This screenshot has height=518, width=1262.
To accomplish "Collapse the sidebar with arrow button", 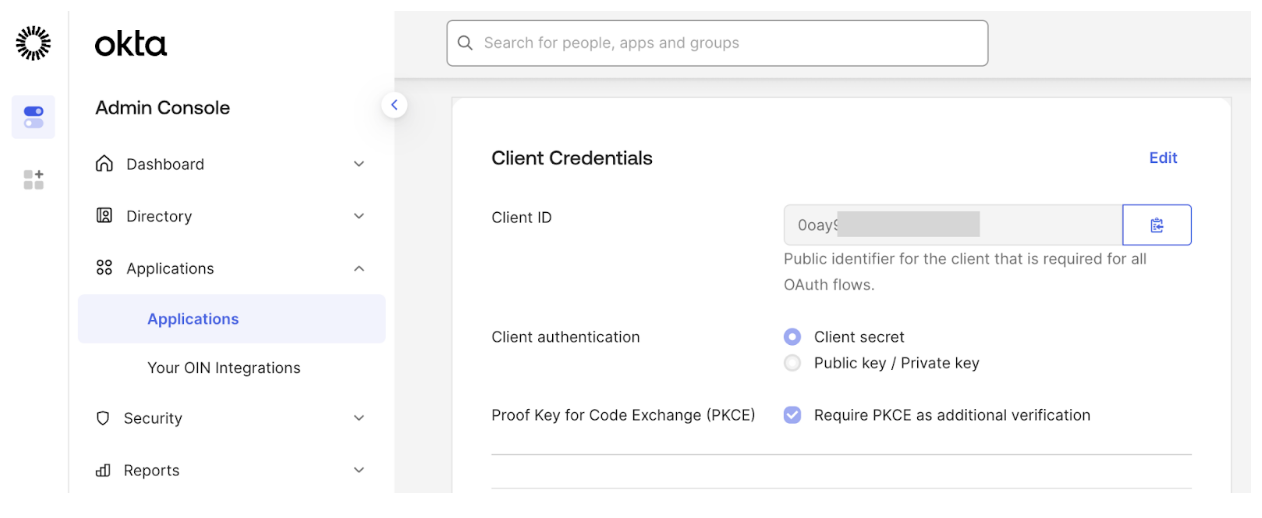I will [x=394, y=104].
